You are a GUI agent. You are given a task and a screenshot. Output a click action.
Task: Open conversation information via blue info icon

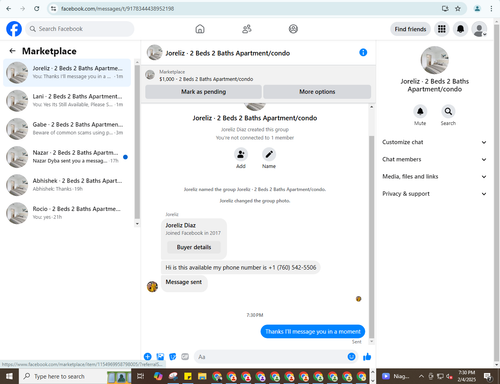(x=363, y=52)
